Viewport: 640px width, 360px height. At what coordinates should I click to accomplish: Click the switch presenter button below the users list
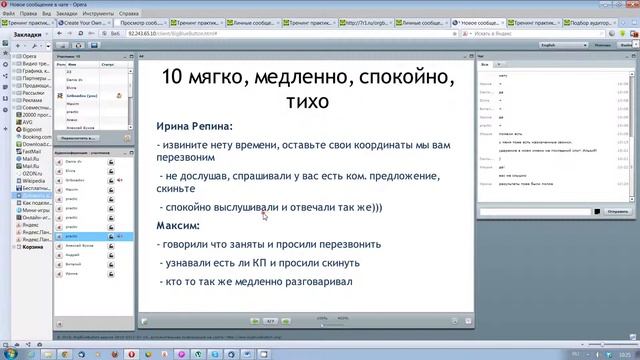pos(78,138)
